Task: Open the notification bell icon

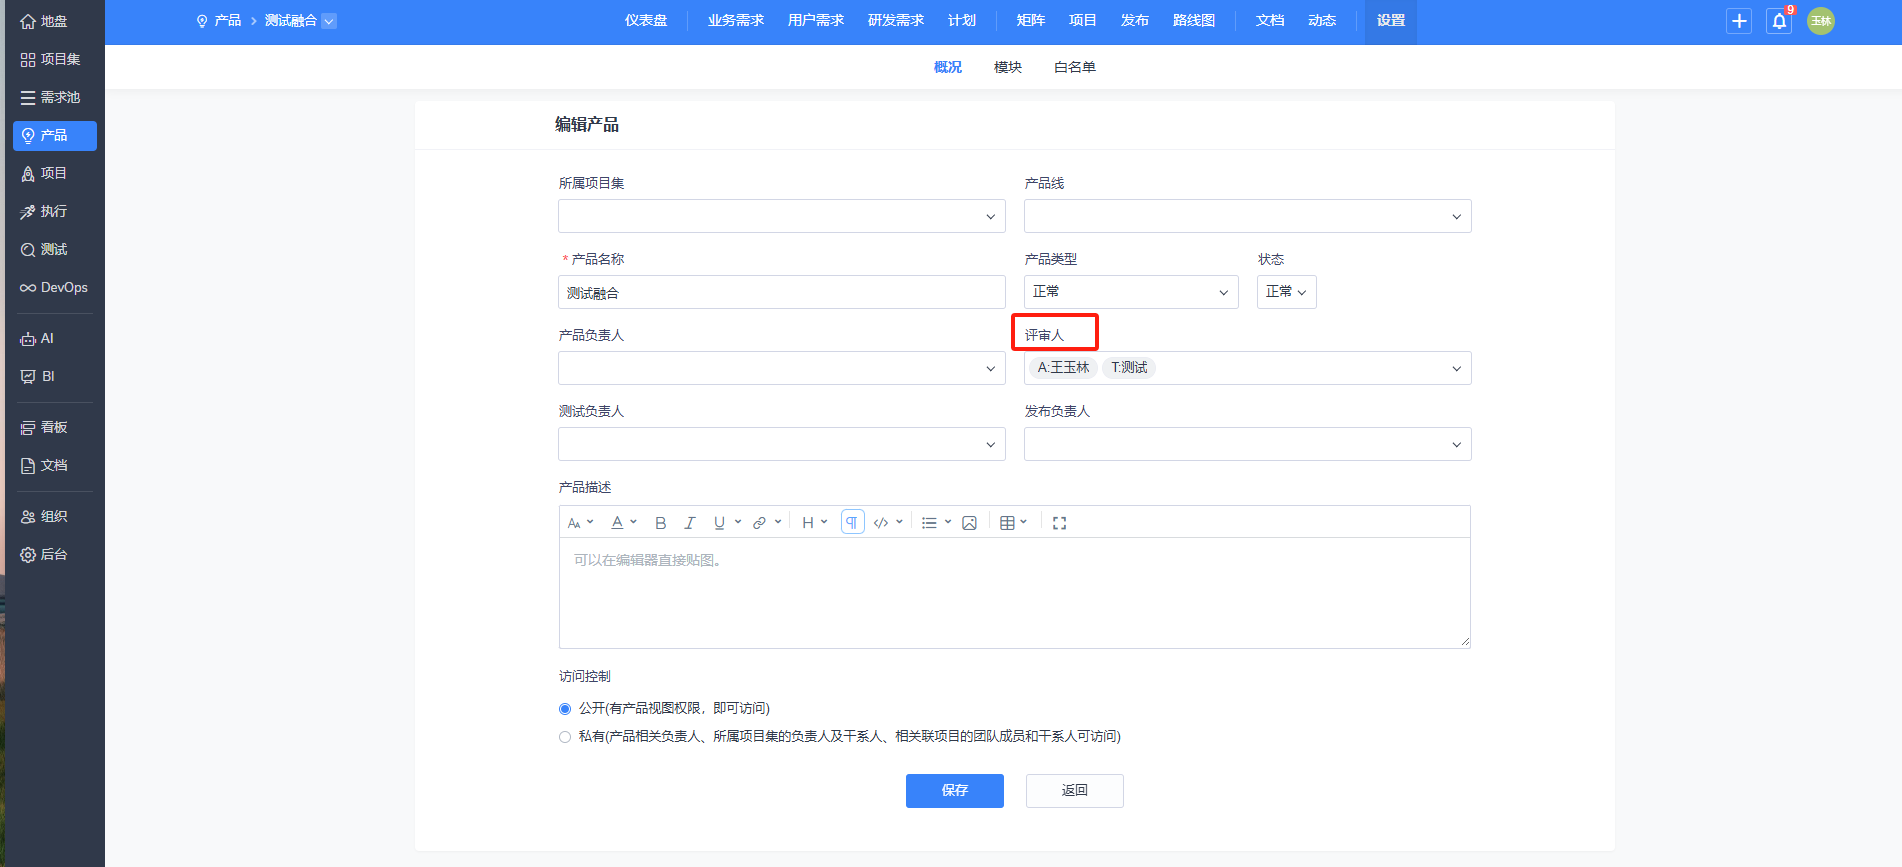Action: click(1779, 21)
